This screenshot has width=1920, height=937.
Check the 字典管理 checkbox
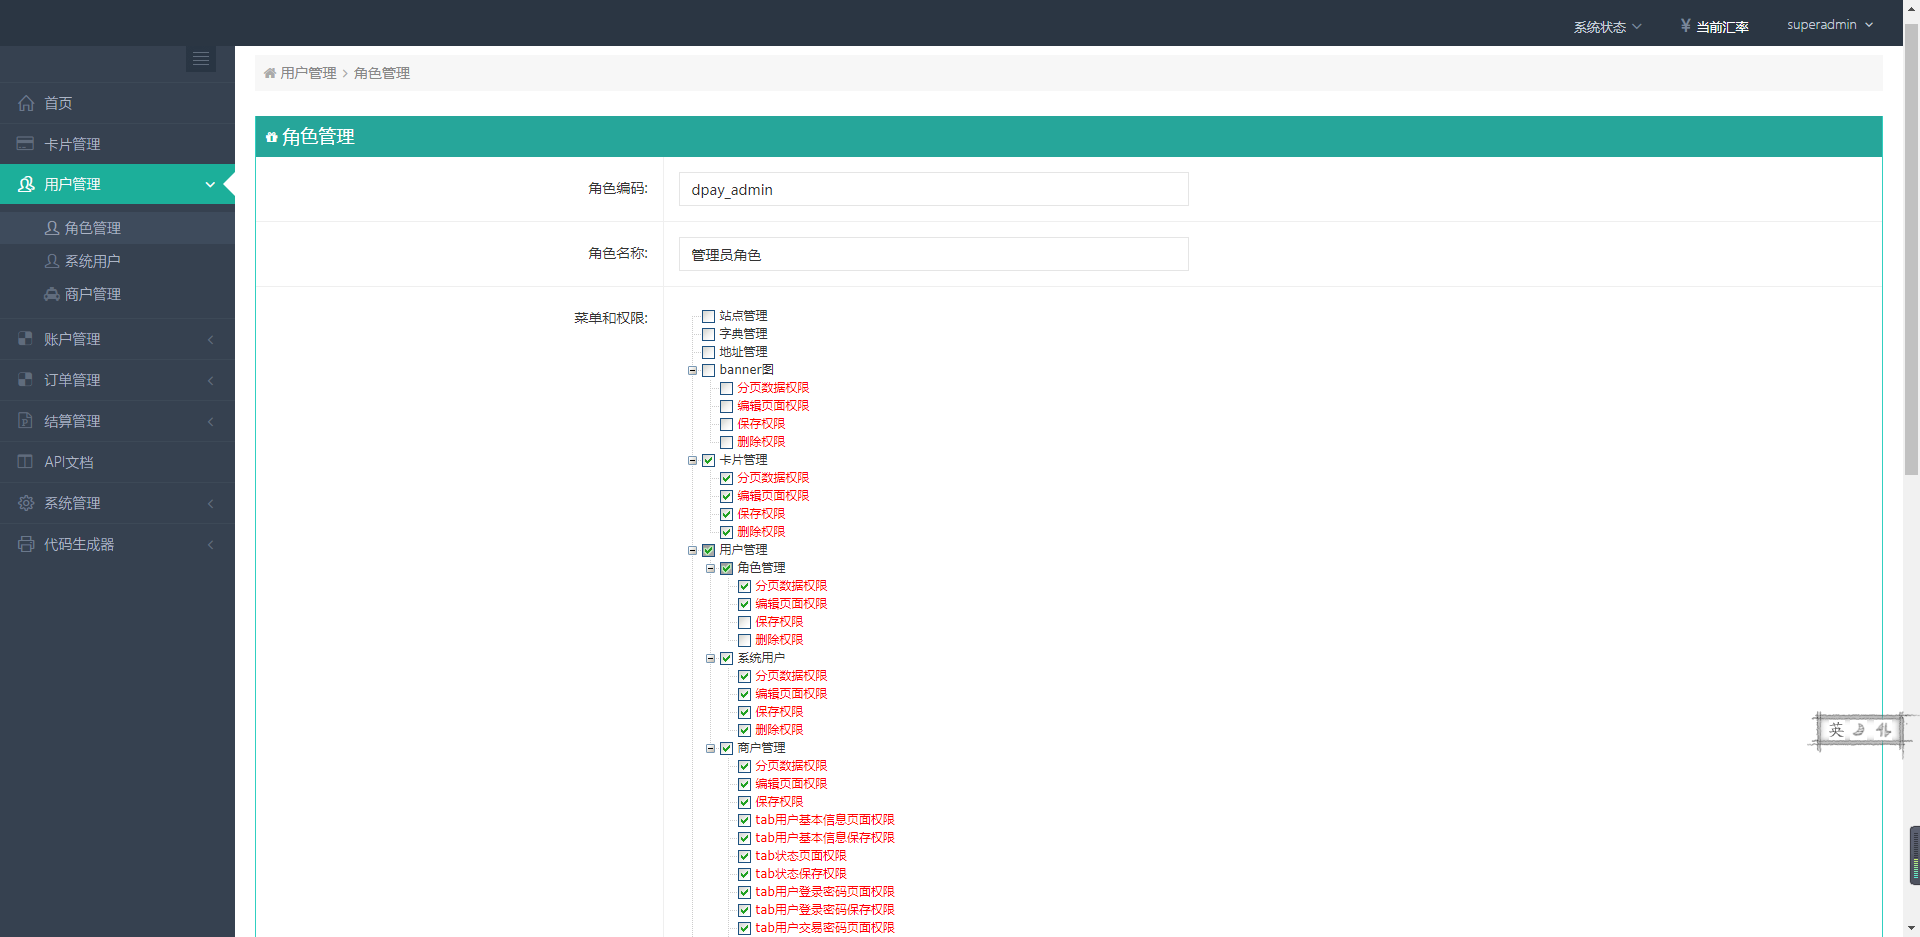[x=709, y=334]
